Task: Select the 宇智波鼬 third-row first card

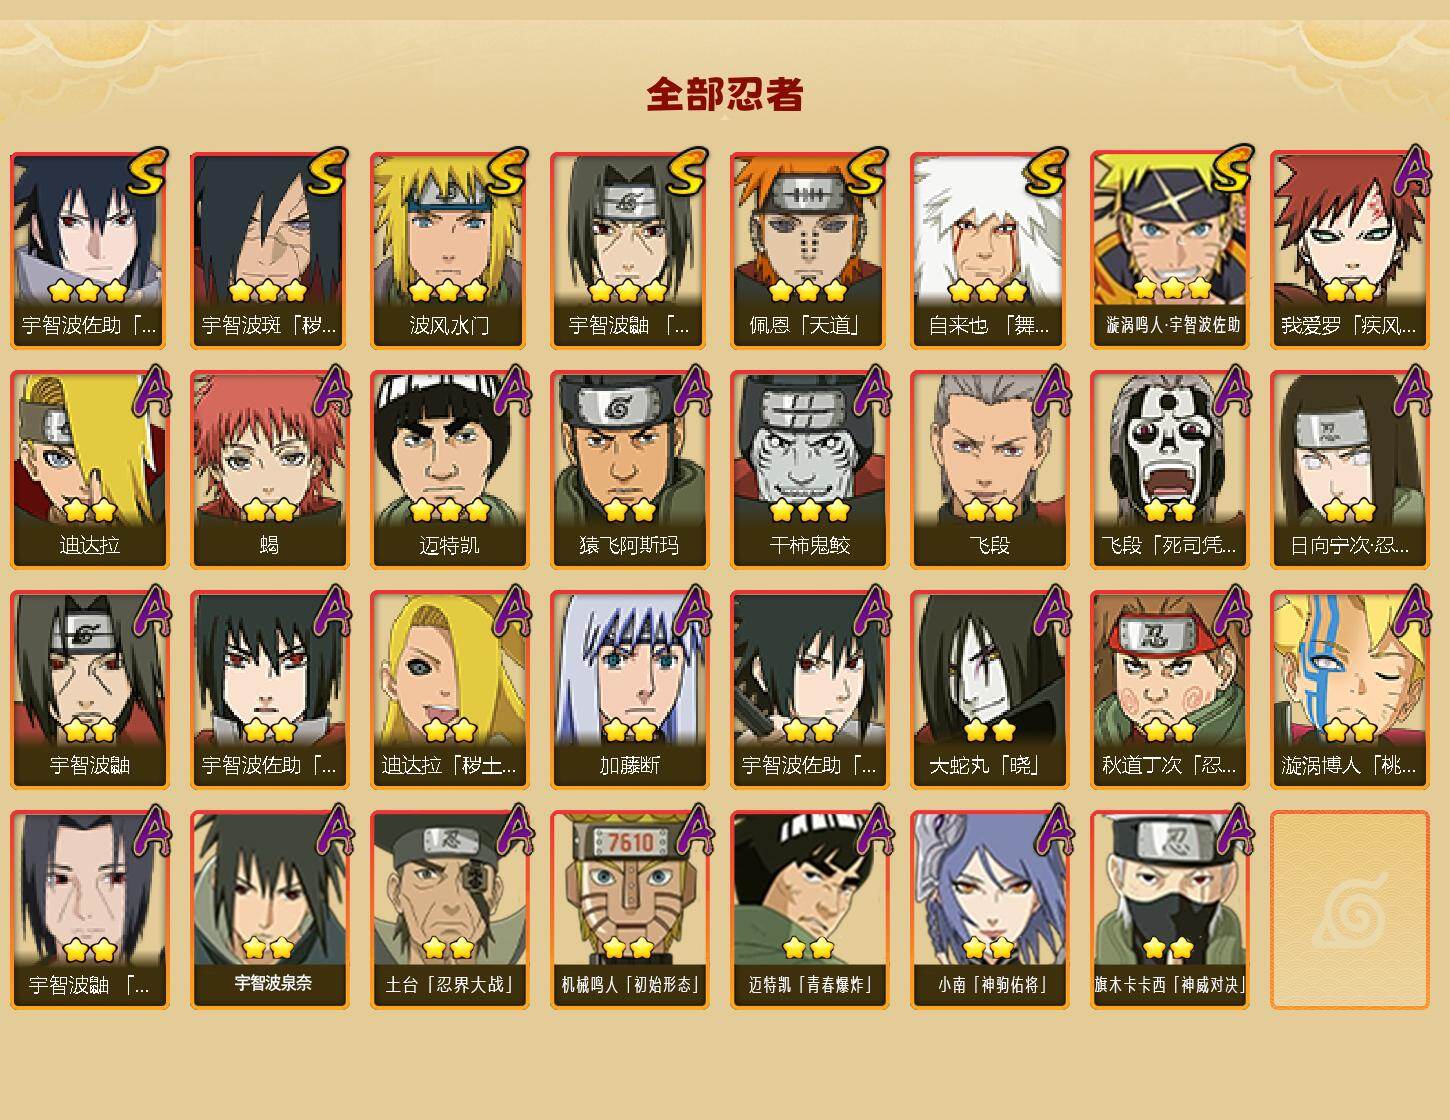Action: (x=89, y=690)
